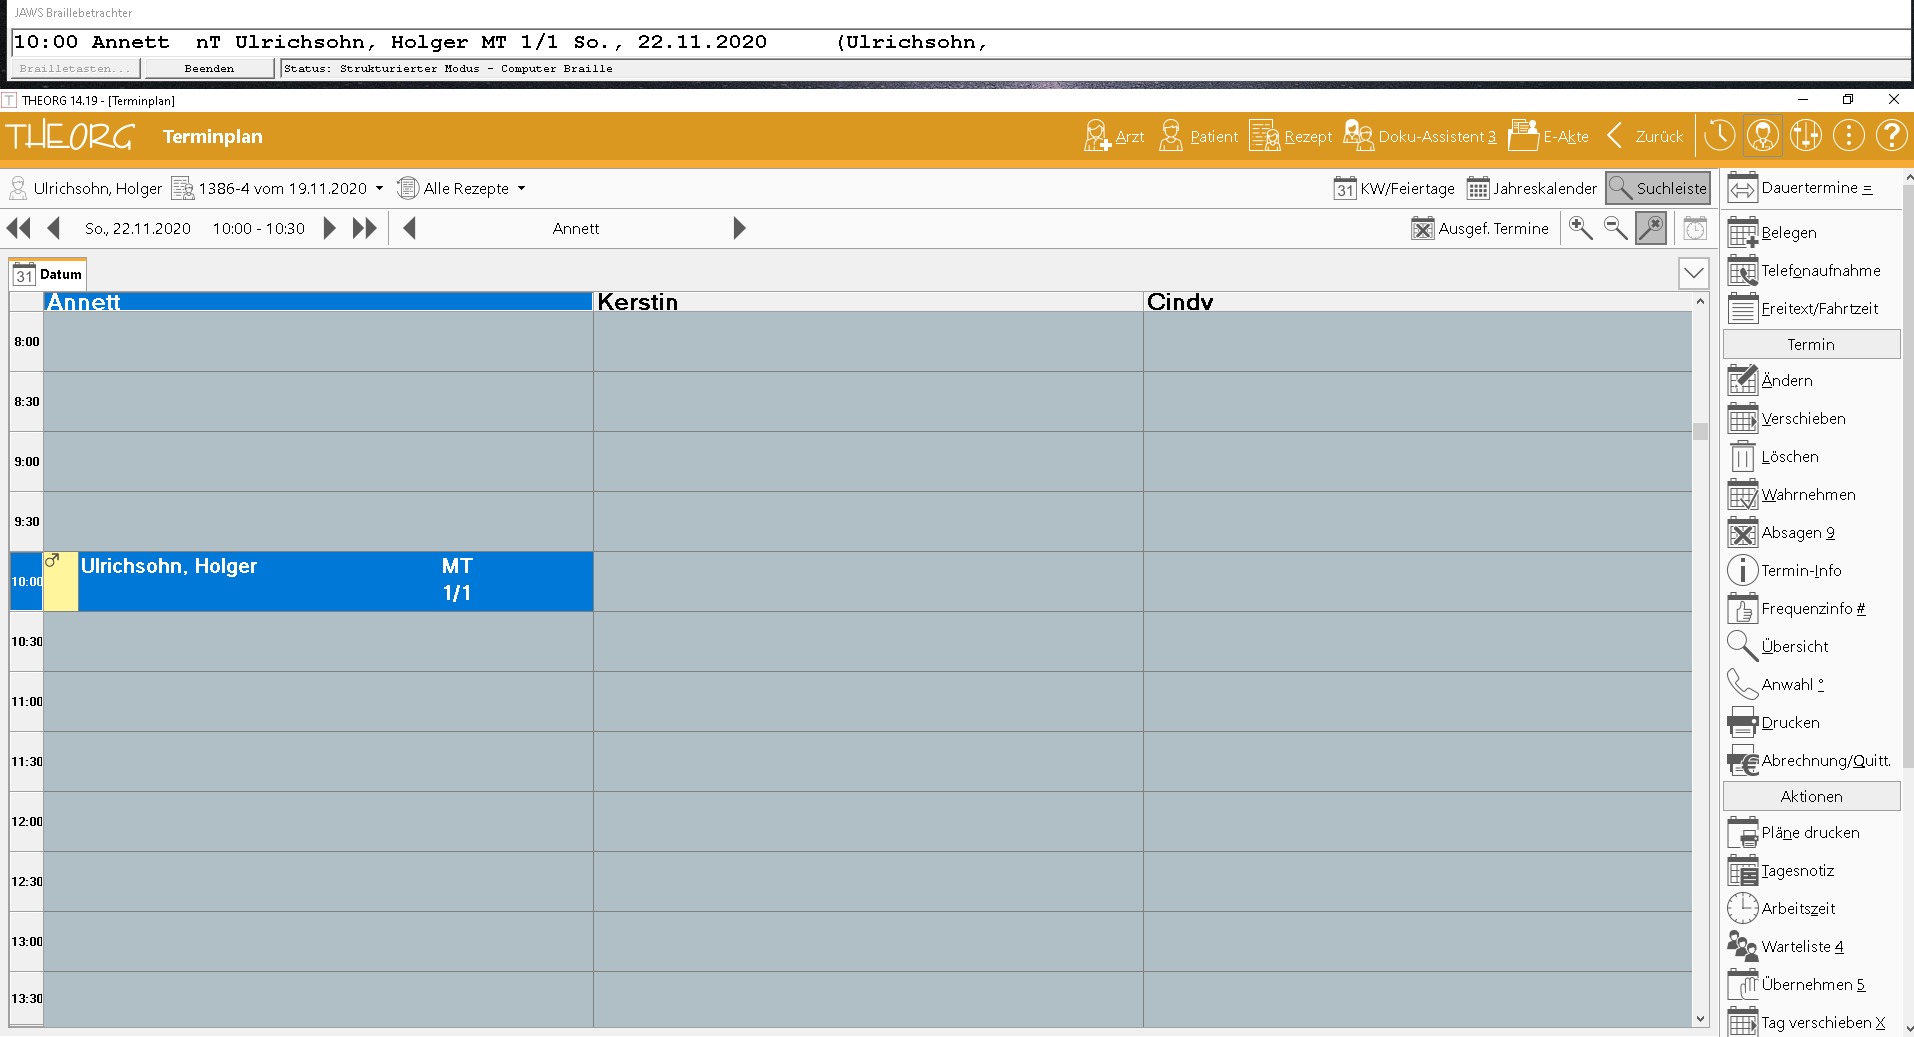Select the Datum tab
The image size is (1914, 1037).
[48, 274]
